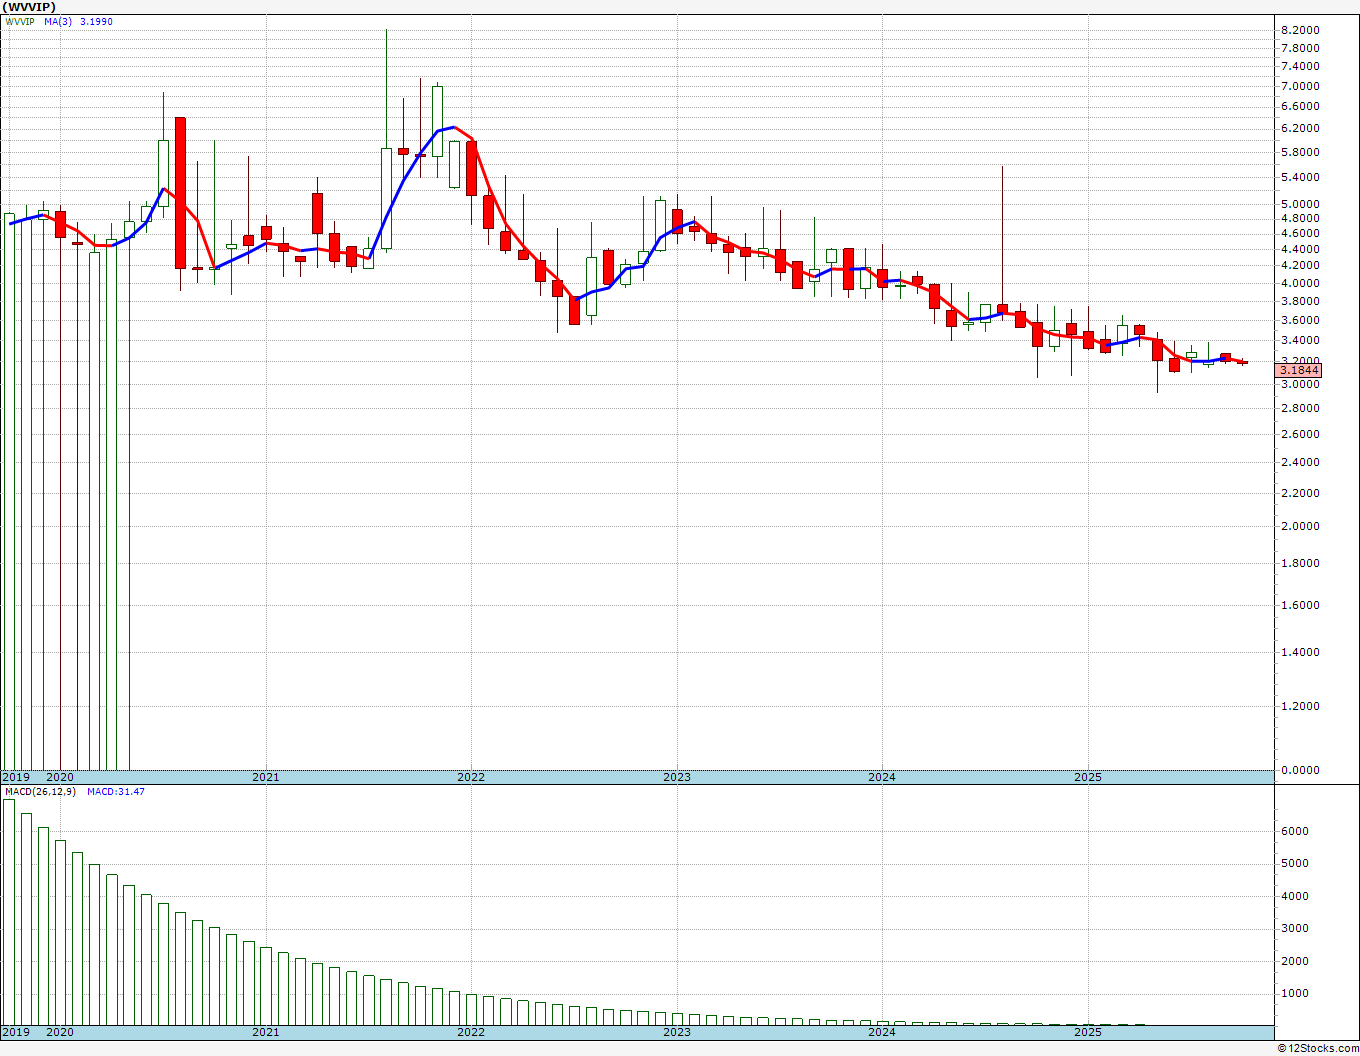This screenshot has height=1056, width=1360.
Task: Click the 2025 marker on MACD panel axis
Action: tap(1088, 1032)
